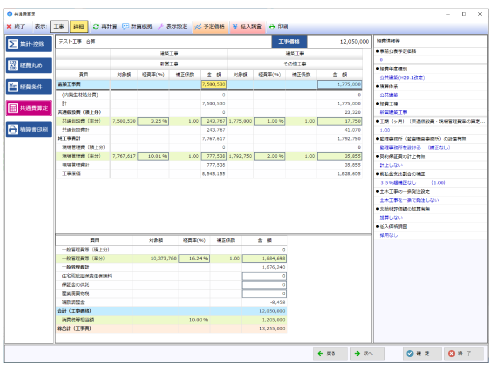491x370 pixels.
Task: Click the 印刷 printer icon in toolbar
Action: click(278, 27)
